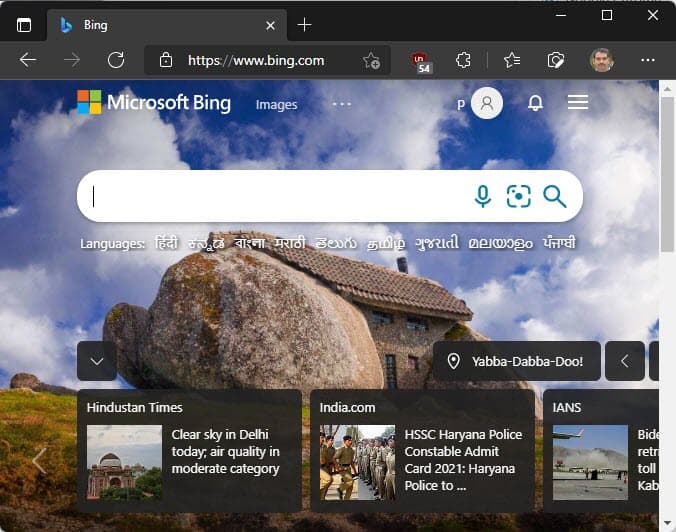Click the microphone voice search icon

[483, 196]
